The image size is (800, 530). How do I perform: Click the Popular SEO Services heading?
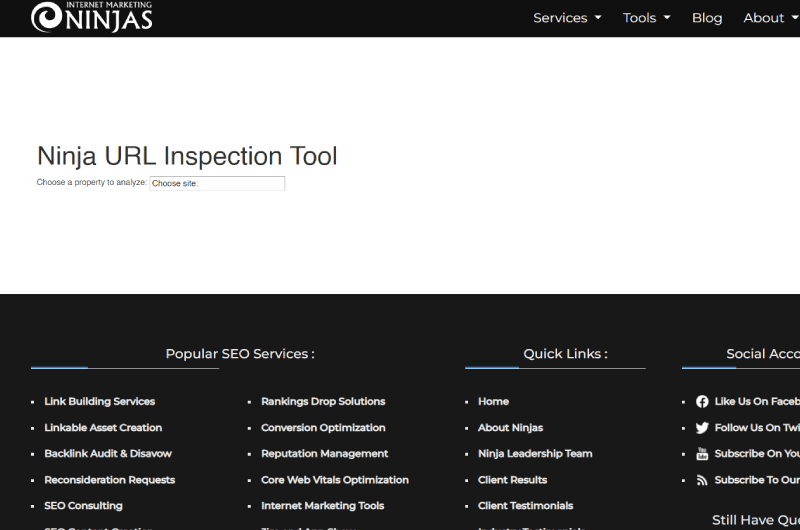pos(240,354)
